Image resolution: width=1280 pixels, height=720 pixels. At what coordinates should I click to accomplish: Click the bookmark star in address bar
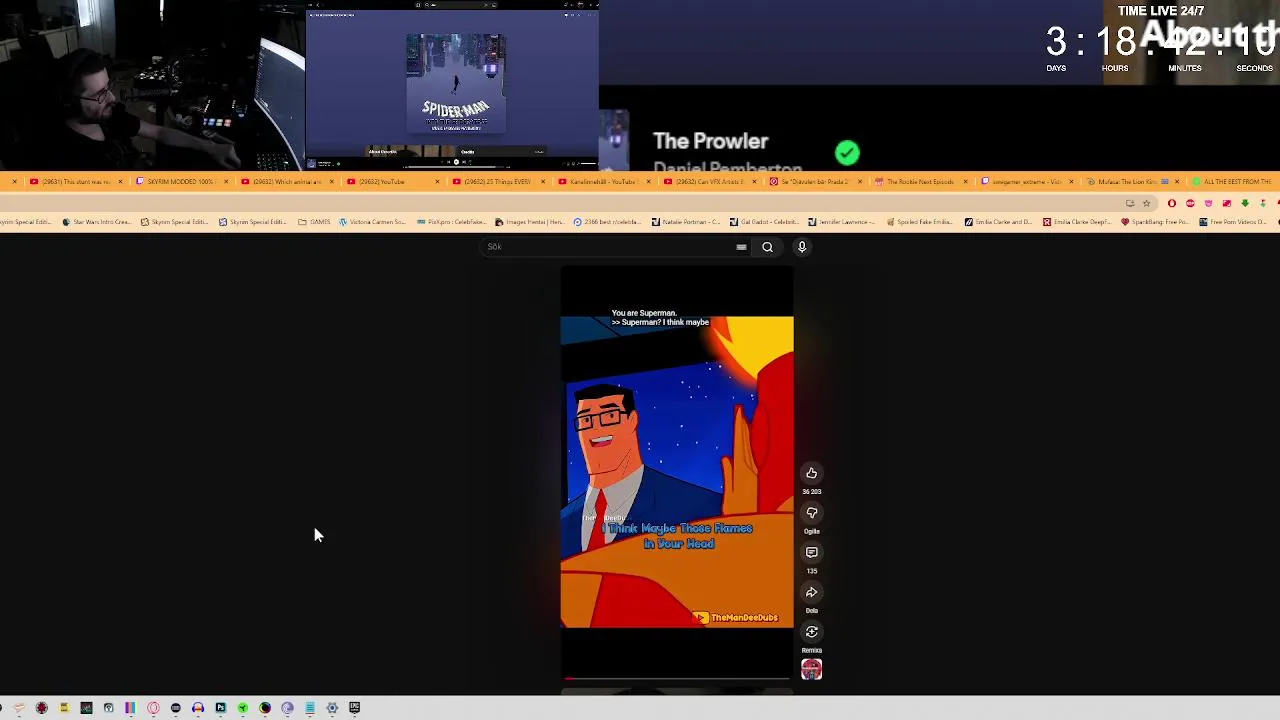point(1147,204)
